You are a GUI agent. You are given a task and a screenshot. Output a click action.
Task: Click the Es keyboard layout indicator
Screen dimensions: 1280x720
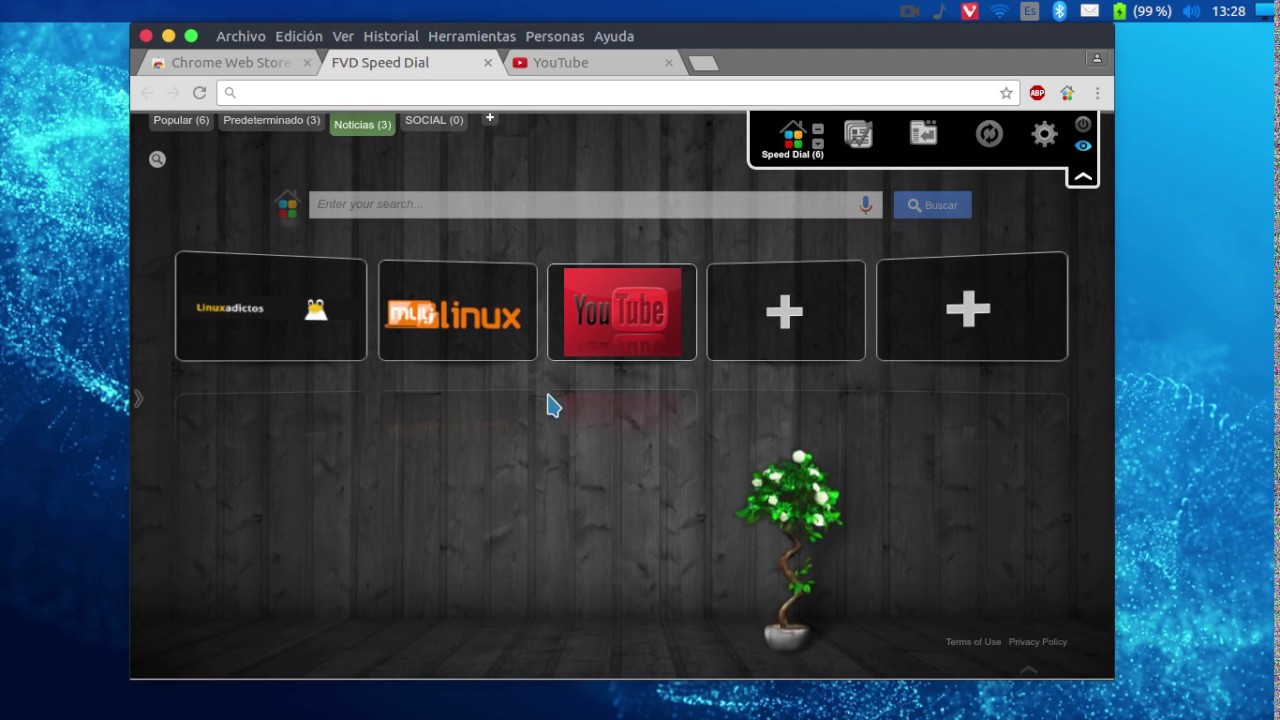click(x=1029, y=11)
